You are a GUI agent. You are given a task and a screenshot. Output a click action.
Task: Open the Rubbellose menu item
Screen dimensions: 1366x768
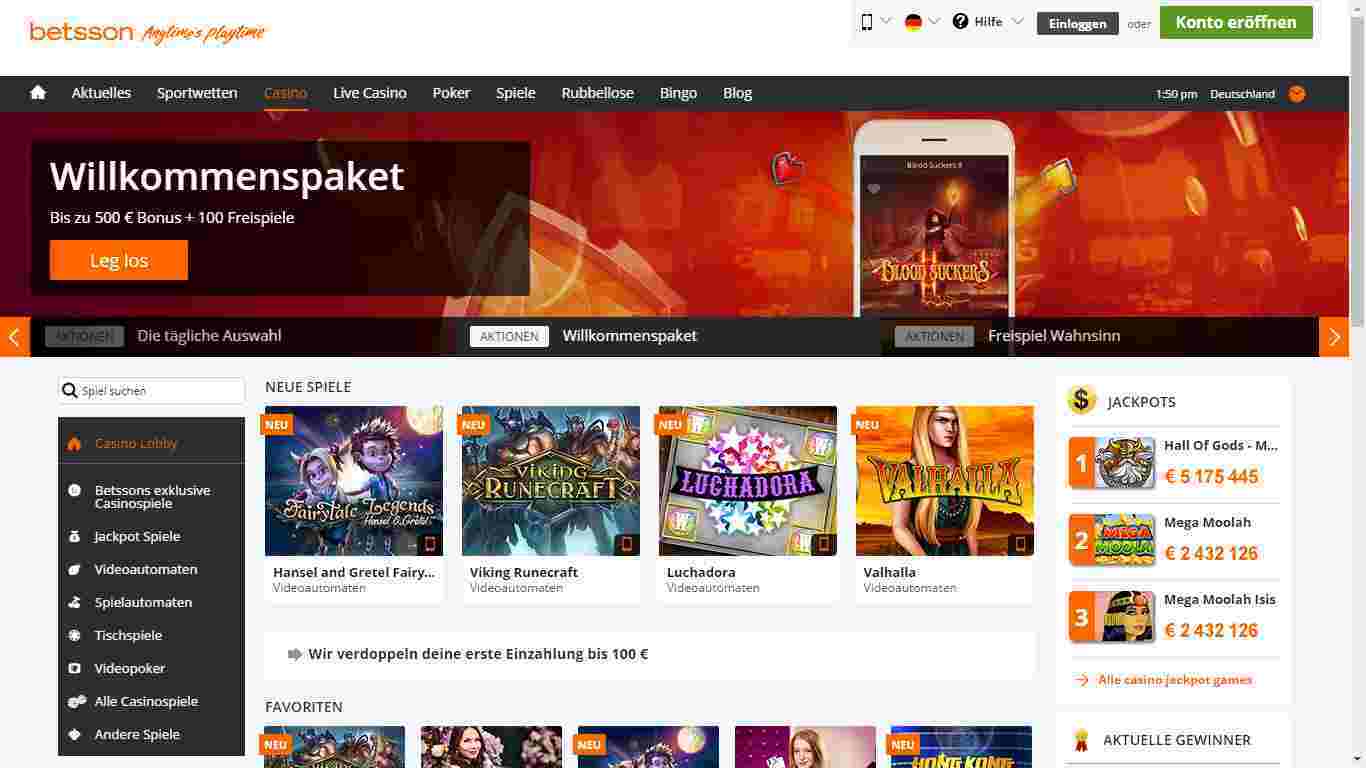(598, 93)
